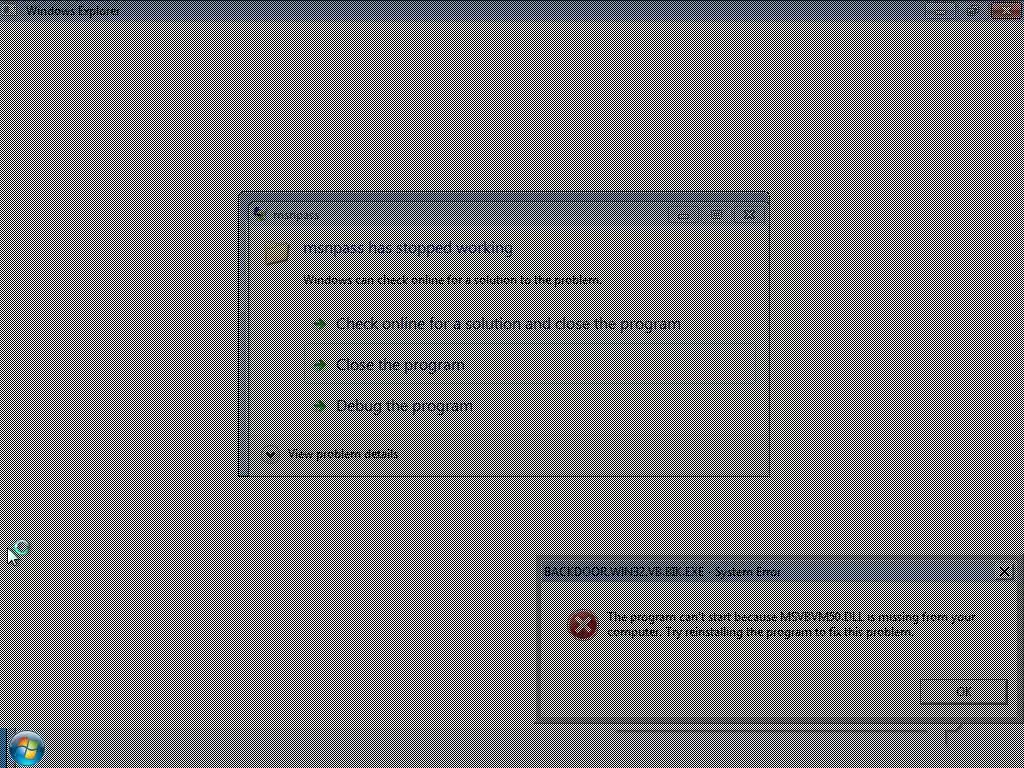Screen dimensions: 1024x768
Task: Check online for a solution and close the program
Action: click(530, 324)
